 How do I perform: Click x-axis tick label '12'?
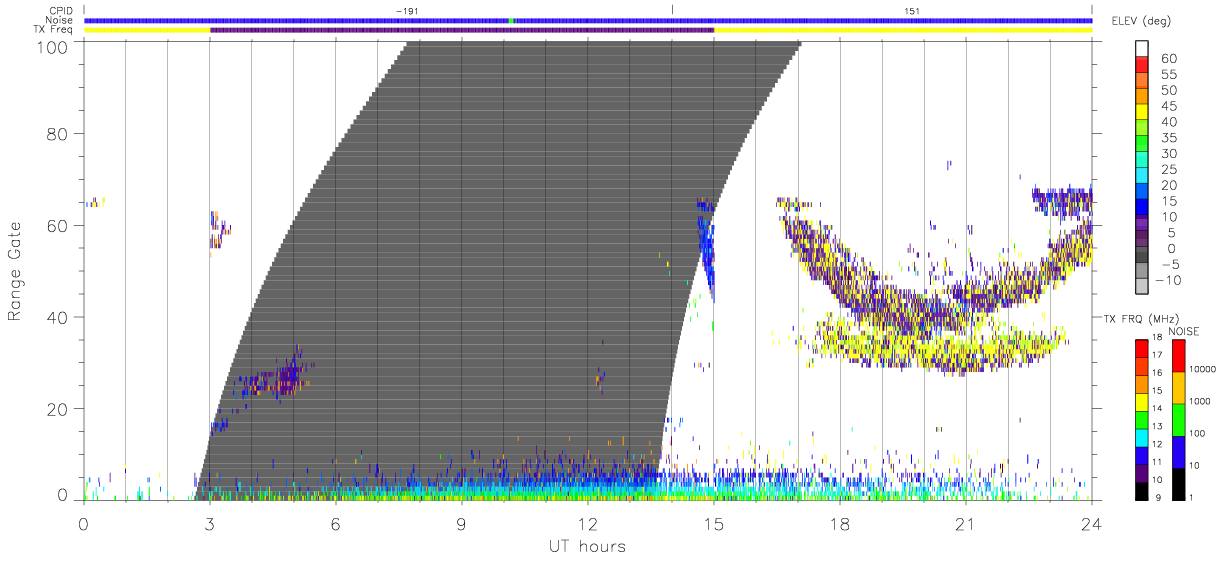point(588,523)
